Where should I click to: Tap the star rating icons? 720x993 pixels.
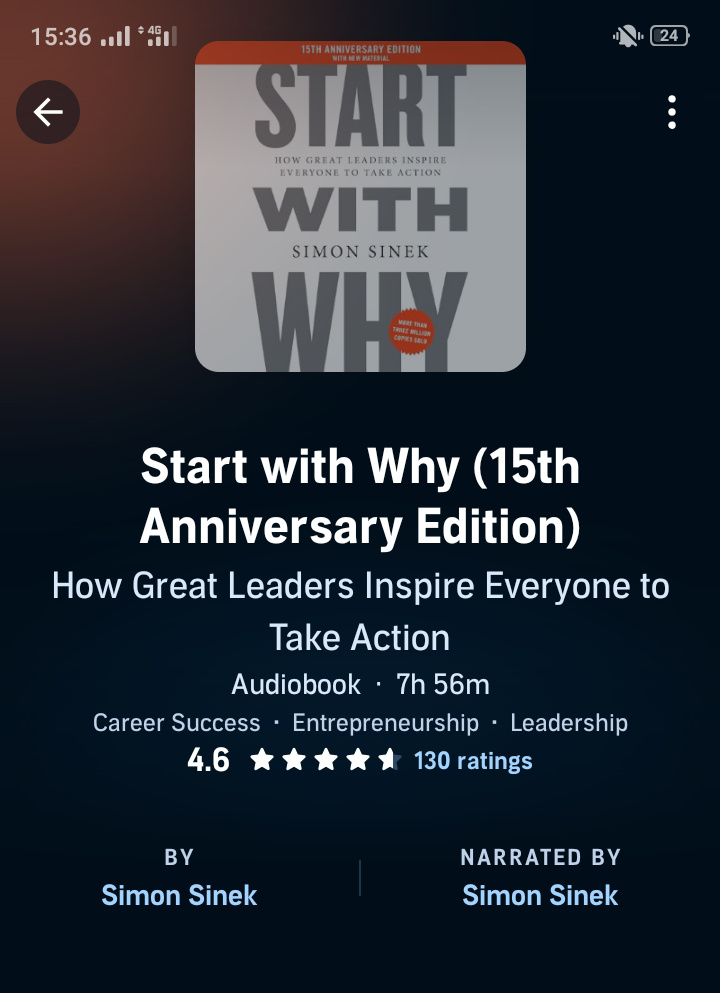coord(325,760)
